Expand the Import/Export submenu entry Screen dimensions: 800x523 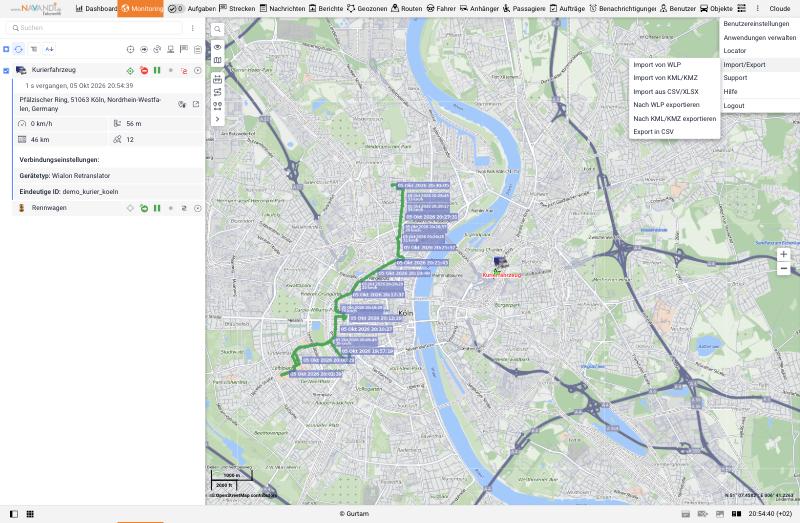click(x=760, y=65)
